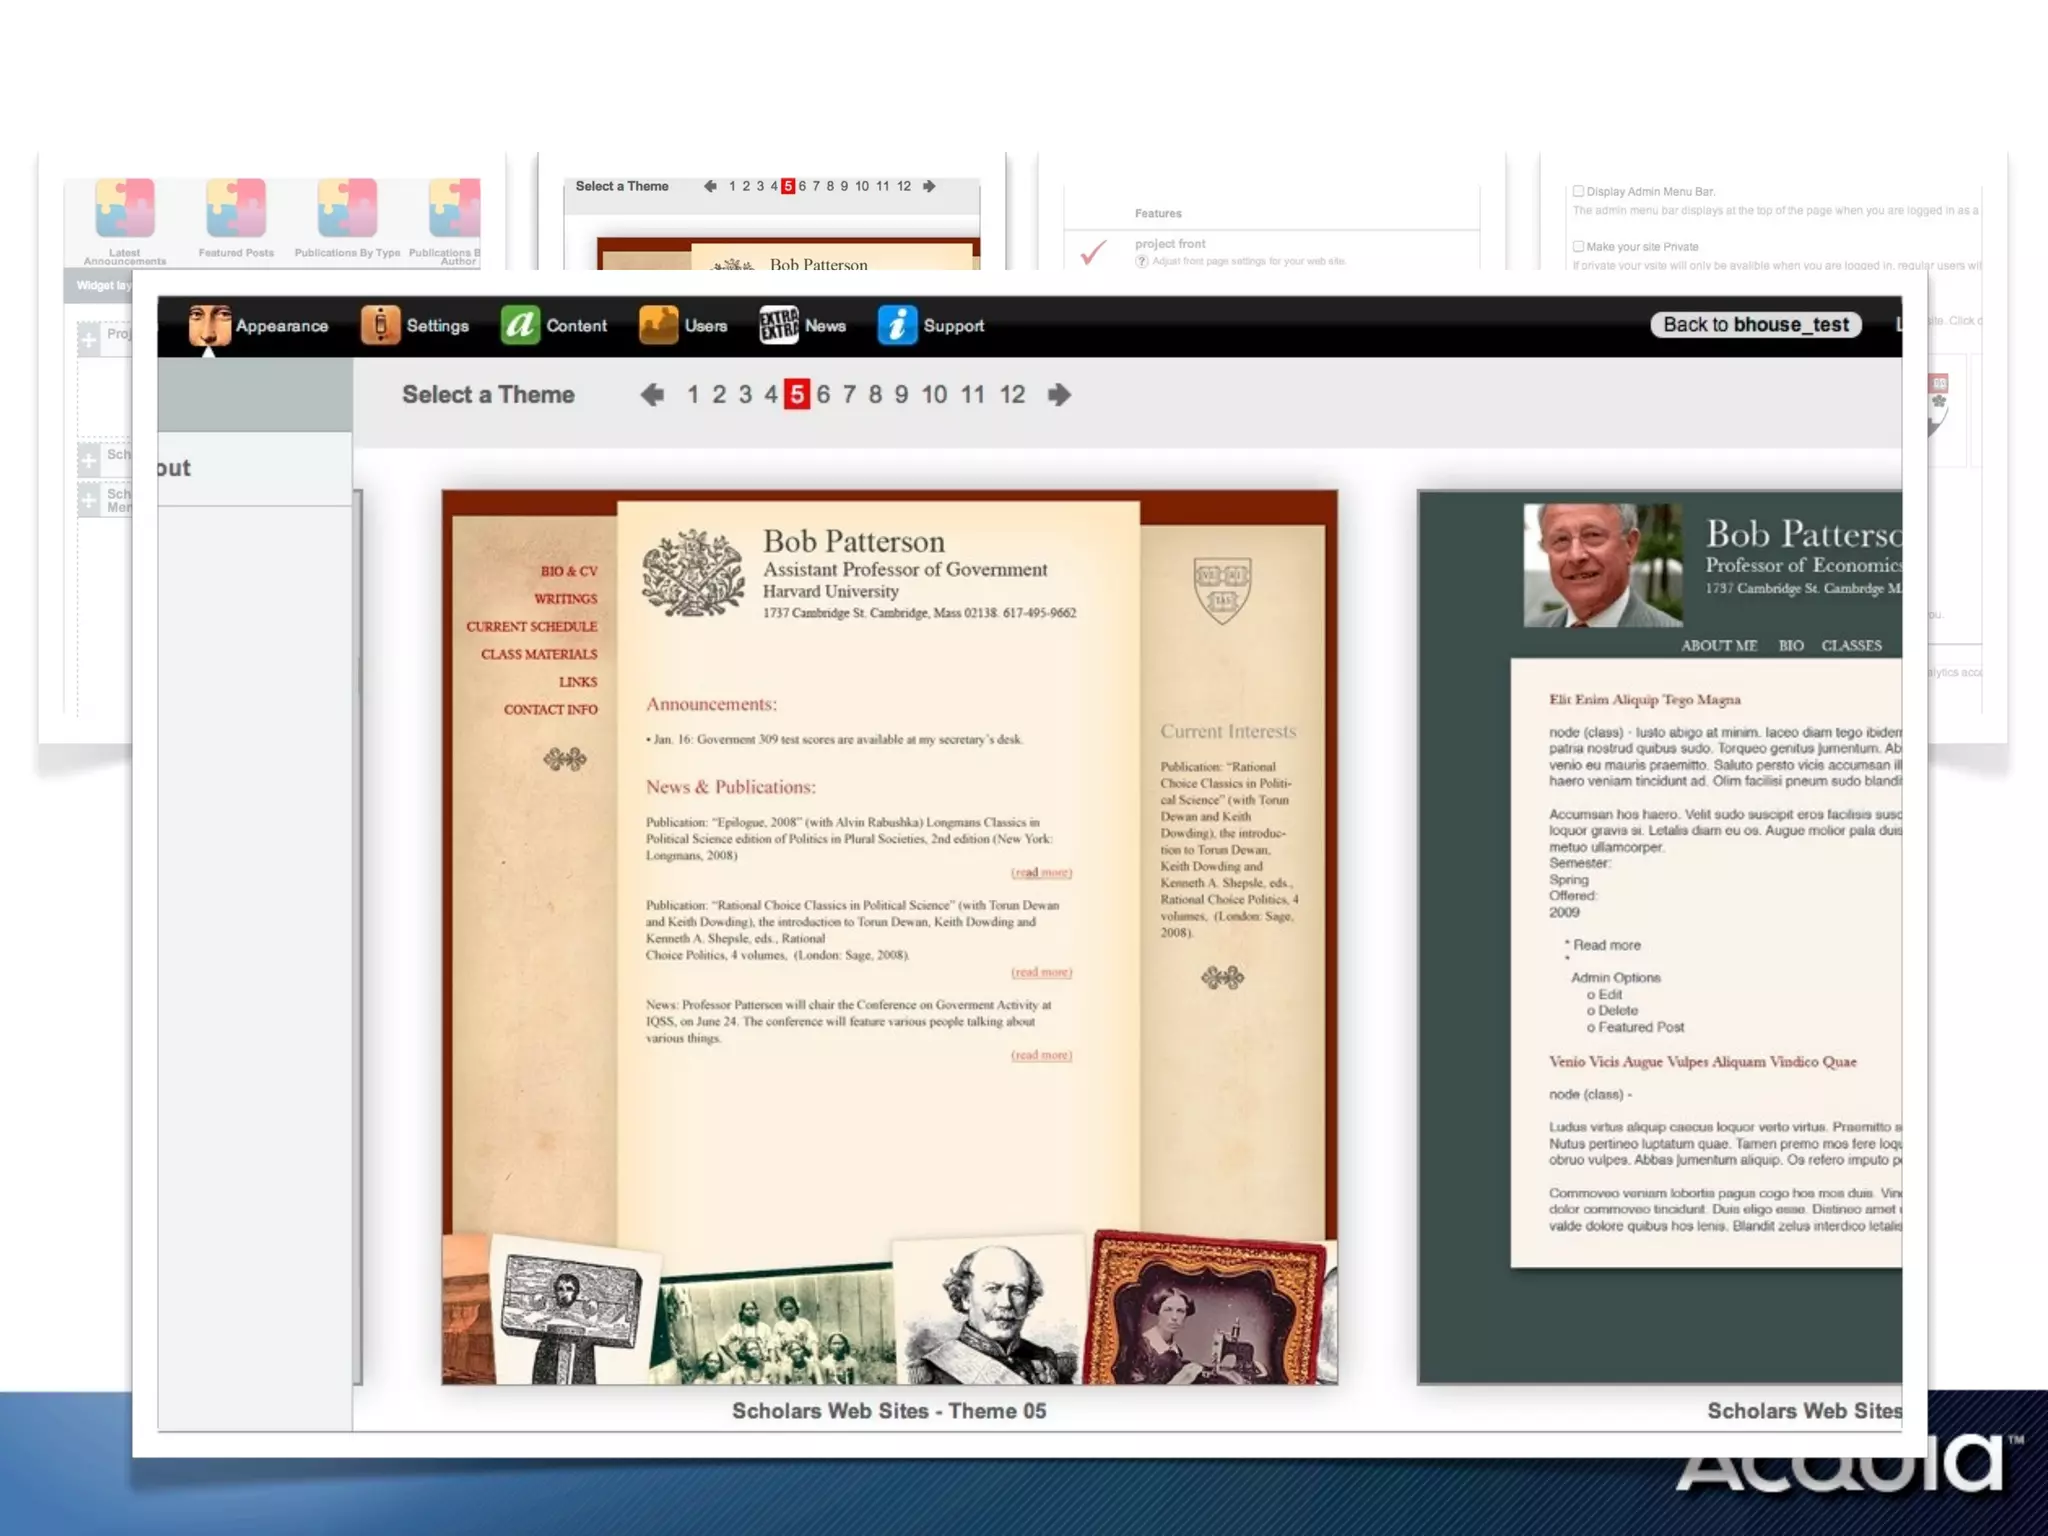Screen dimensions: 2048x1536
Task: Click the previous theme left arrow
Action: point(652,395)
